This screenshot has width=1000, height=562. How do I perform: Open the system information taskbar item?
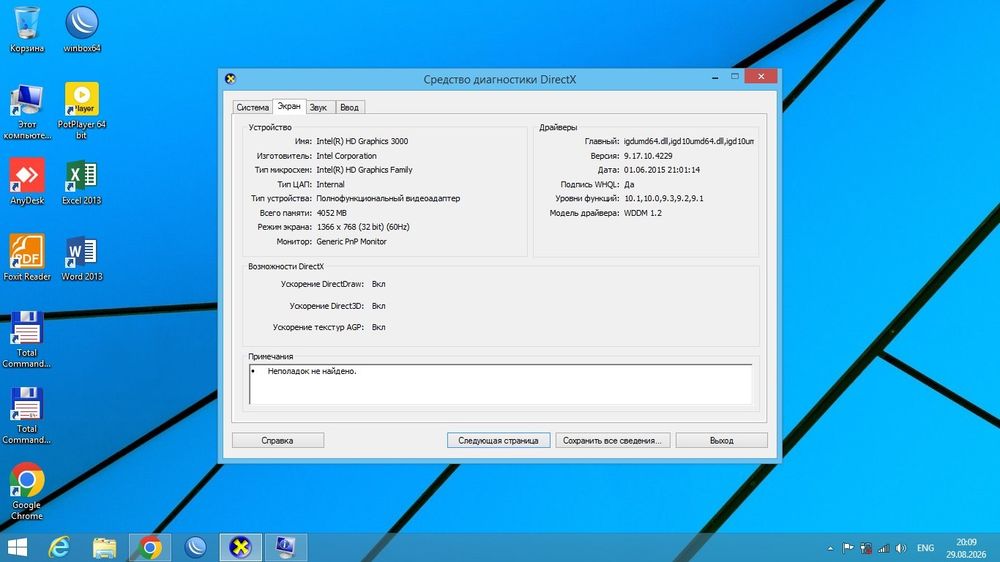point(286,547)
